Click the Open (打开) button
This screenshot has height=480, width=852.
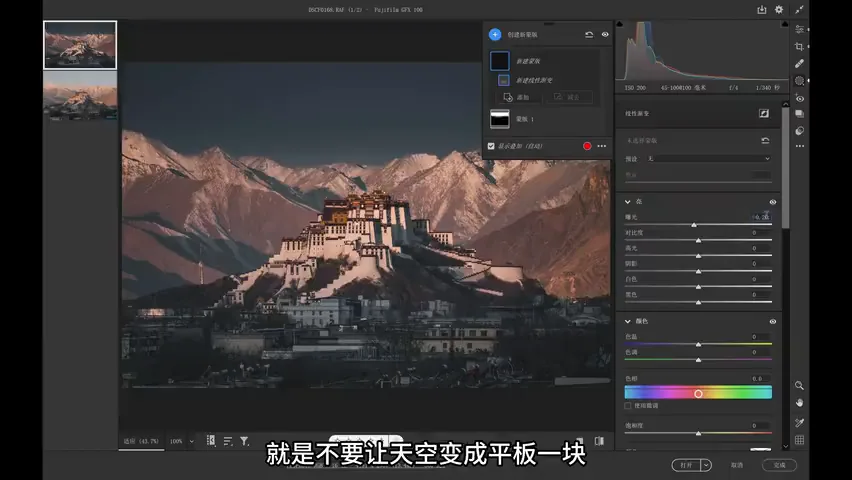(x=686, y=465)
